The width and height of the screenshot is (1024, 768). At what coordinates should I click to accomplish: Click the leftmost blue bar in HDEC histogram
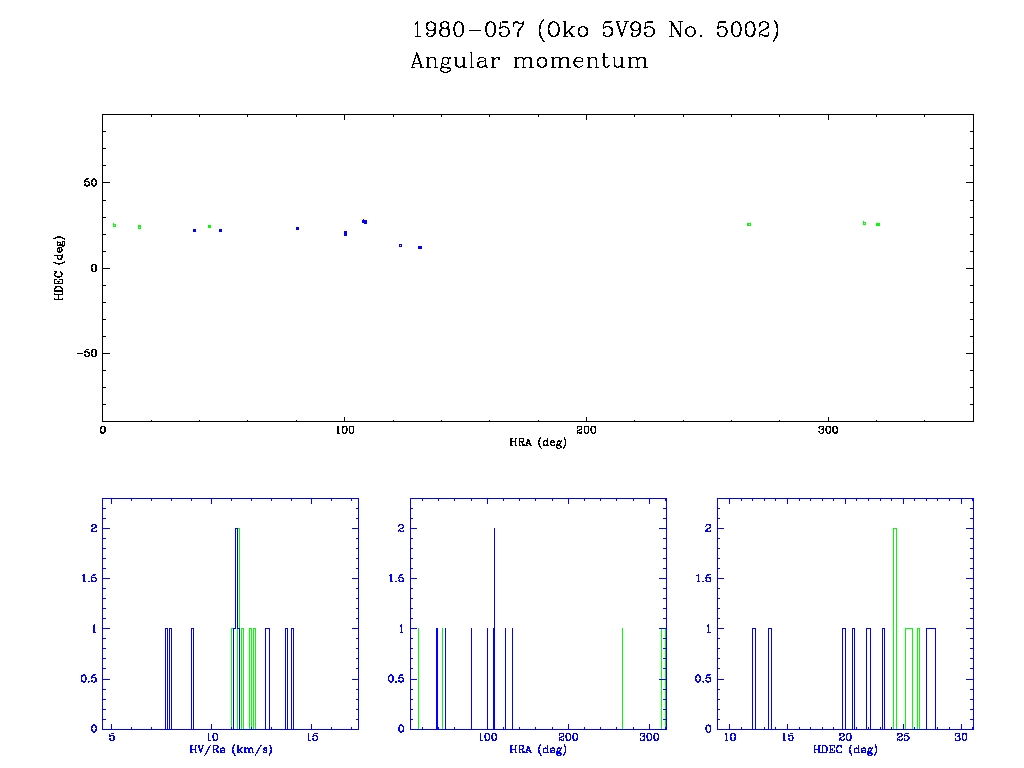point(753,680)
